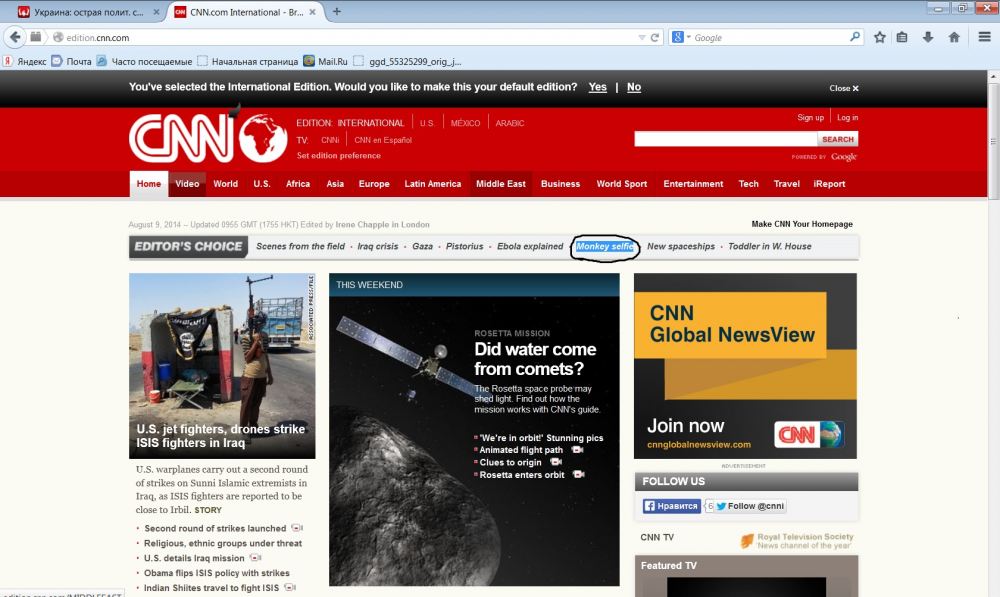Image resolution: width=1000 pixels, height=597 pixels.
Task: Click Twitter Follow @cnni button
Action: pyautogui.click(x=750, y=506)
